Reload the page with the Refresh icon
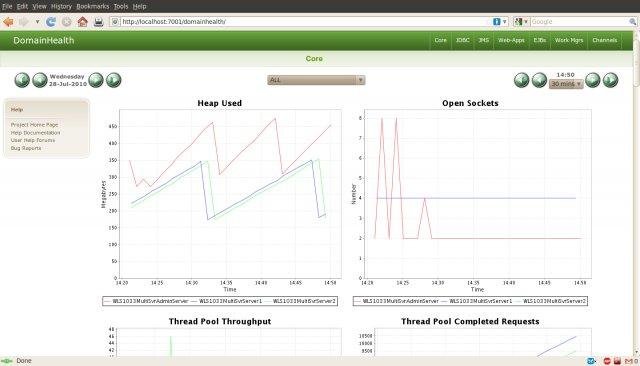 point(51,22)
